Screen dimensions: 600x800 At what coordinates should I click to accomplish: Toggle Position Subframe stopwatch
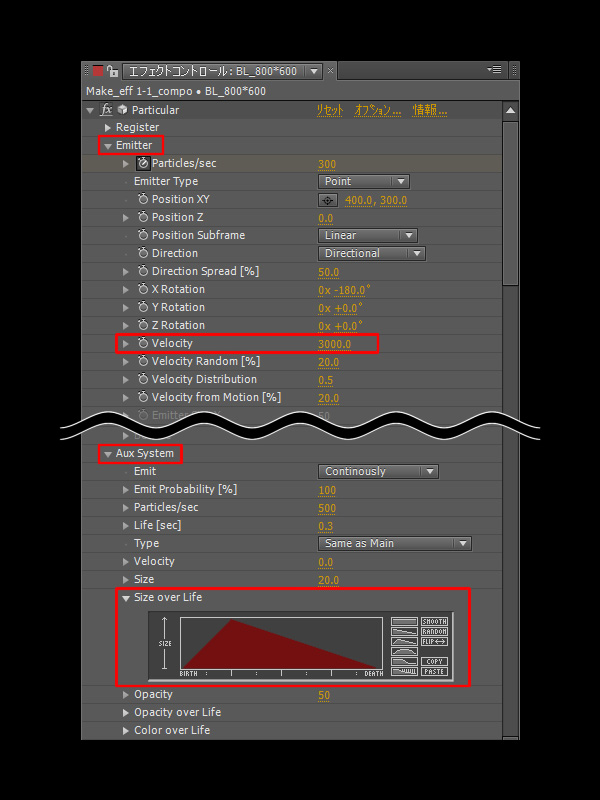coord(143,235)
